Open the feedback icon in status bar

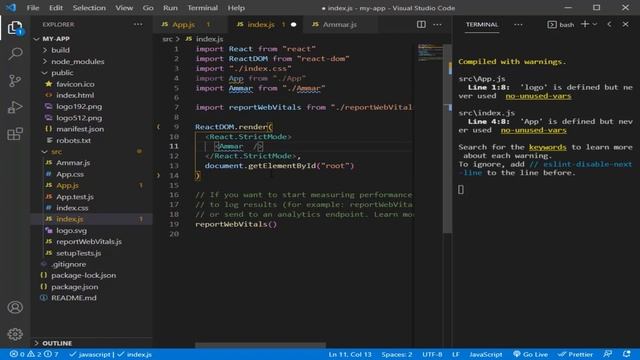click(x=608, y=354)
